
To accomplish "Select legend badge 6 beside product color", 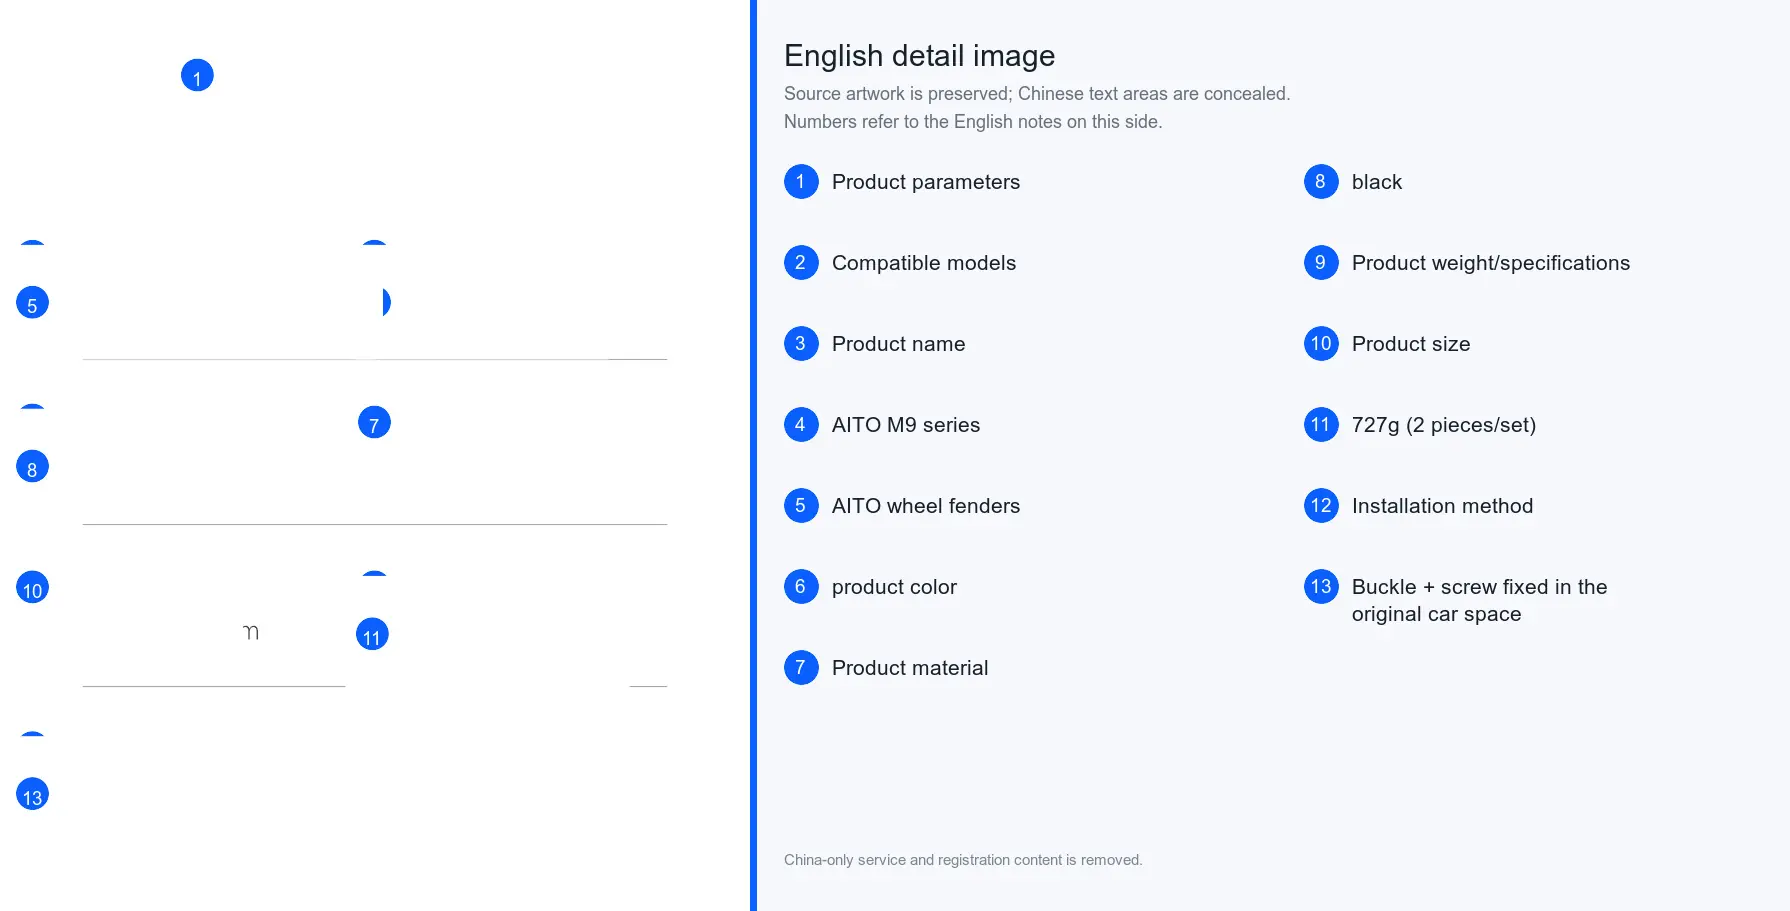I will [801, 587].
